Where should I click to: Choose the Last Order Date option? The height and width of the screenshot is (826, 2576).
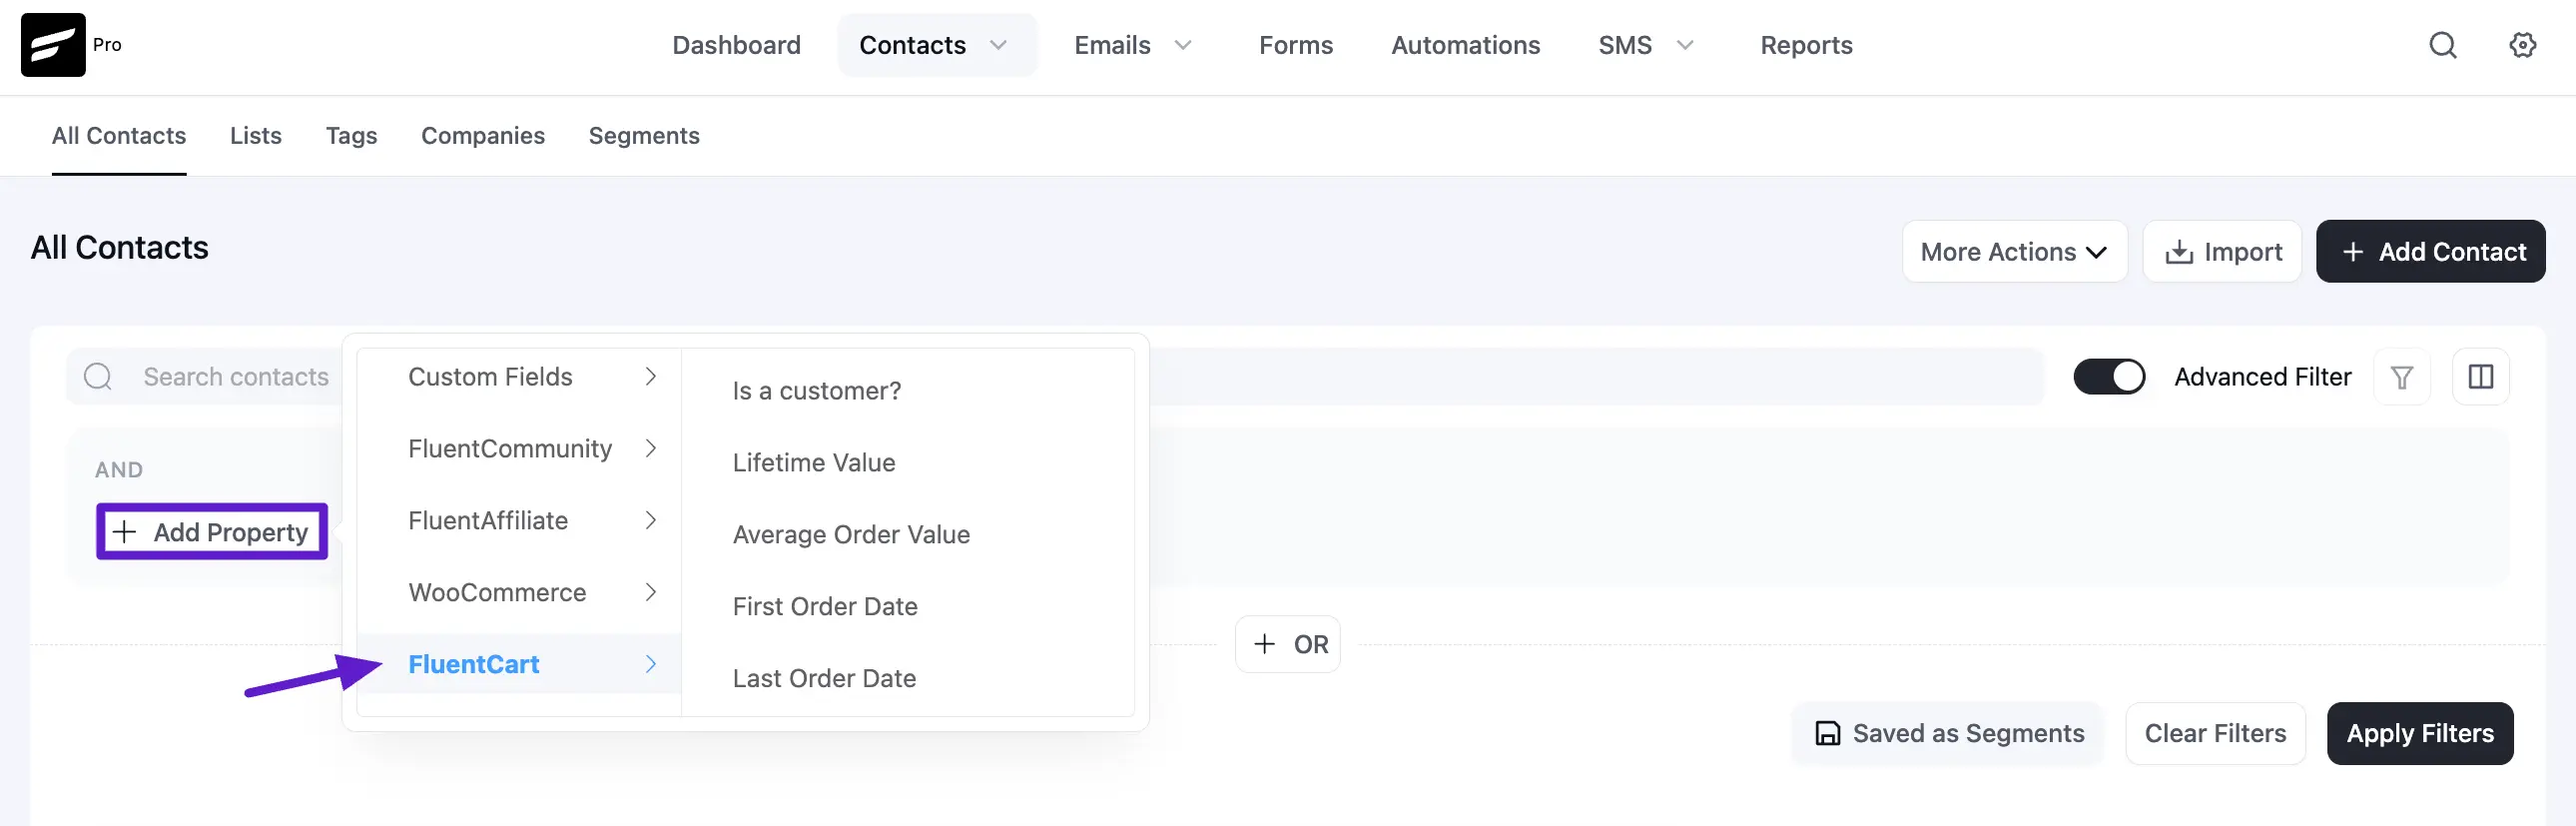click(824, 679)
